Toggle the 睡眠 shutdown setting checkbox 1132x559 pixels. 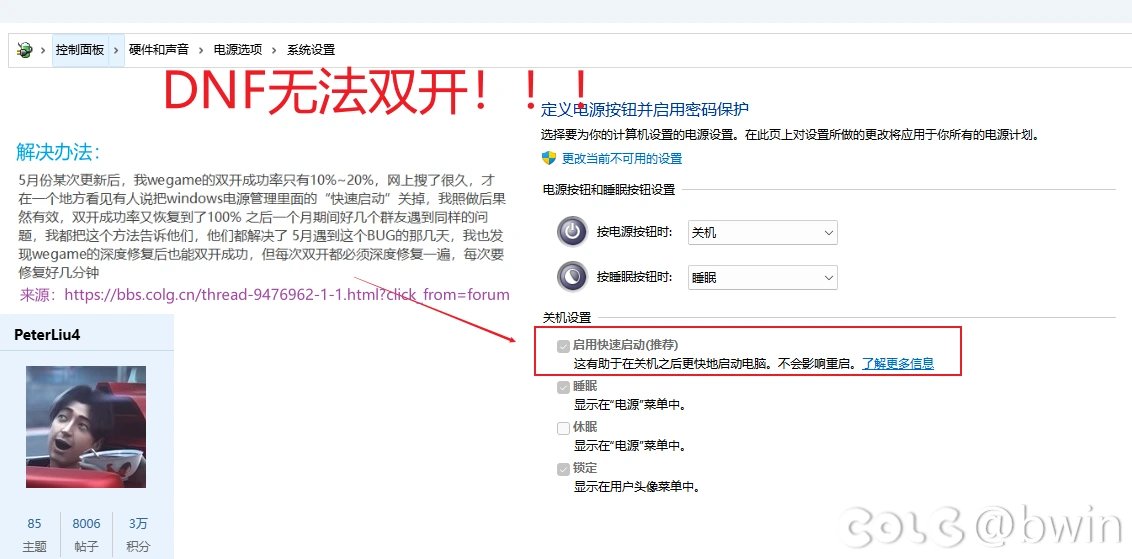point(563,386)
